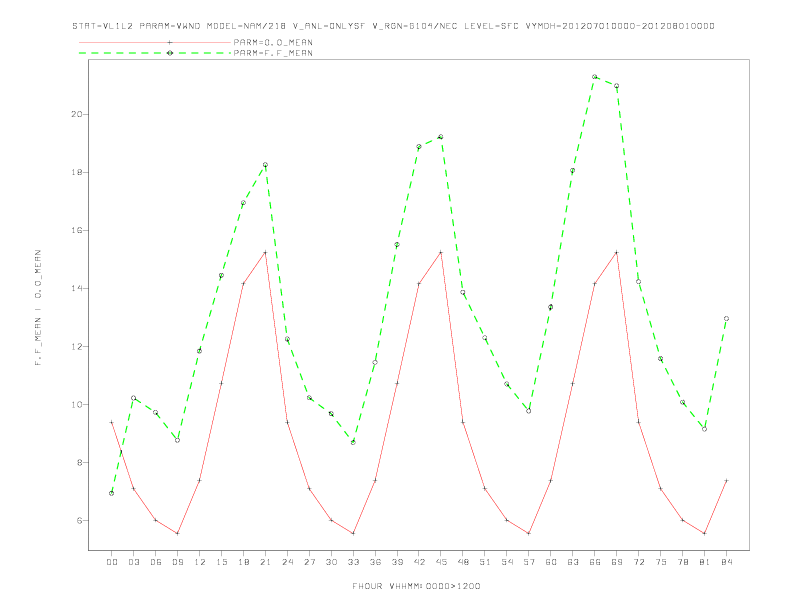Click the x-axis hour label 45
The image size is (792, 612).
441,562
